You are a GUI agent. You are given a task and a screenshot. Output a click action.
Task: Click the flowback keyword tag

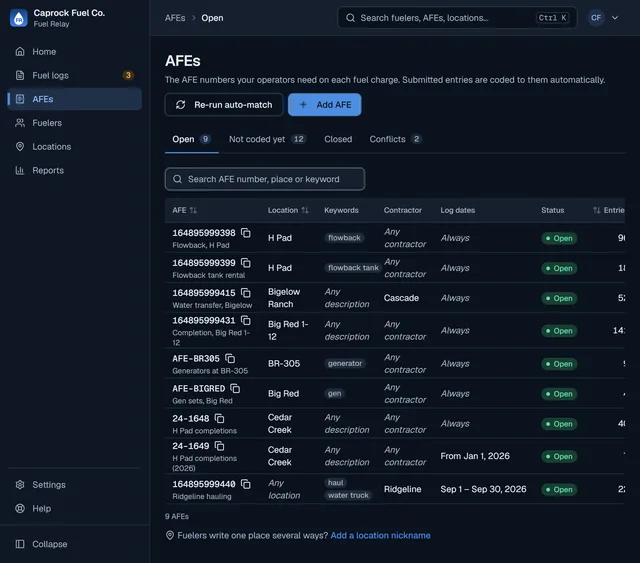(344, 238)
